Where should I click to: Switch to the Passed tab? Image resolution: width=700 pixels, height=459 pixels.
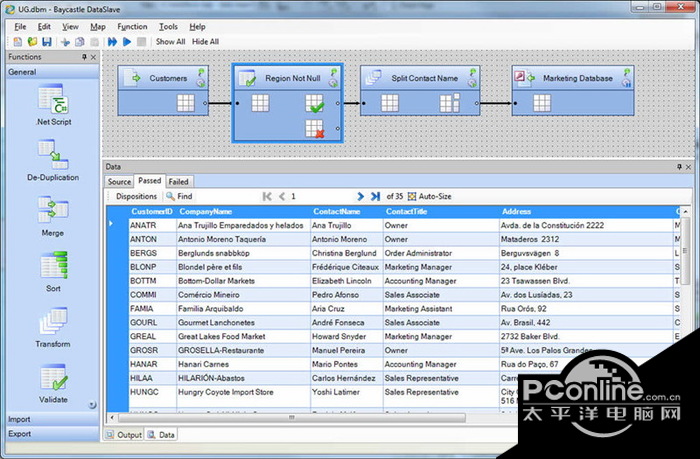pos(150,181)
